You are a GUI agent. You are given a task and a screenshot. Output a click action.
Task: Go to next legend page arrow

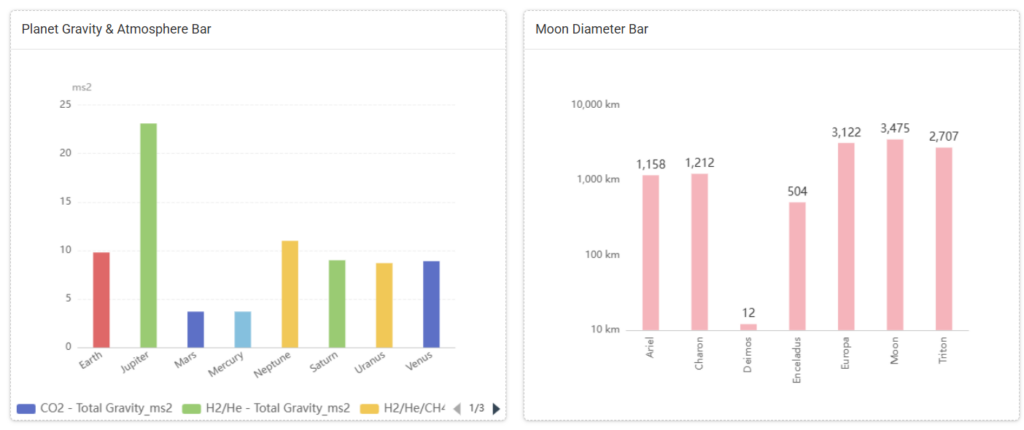point(496,409)
